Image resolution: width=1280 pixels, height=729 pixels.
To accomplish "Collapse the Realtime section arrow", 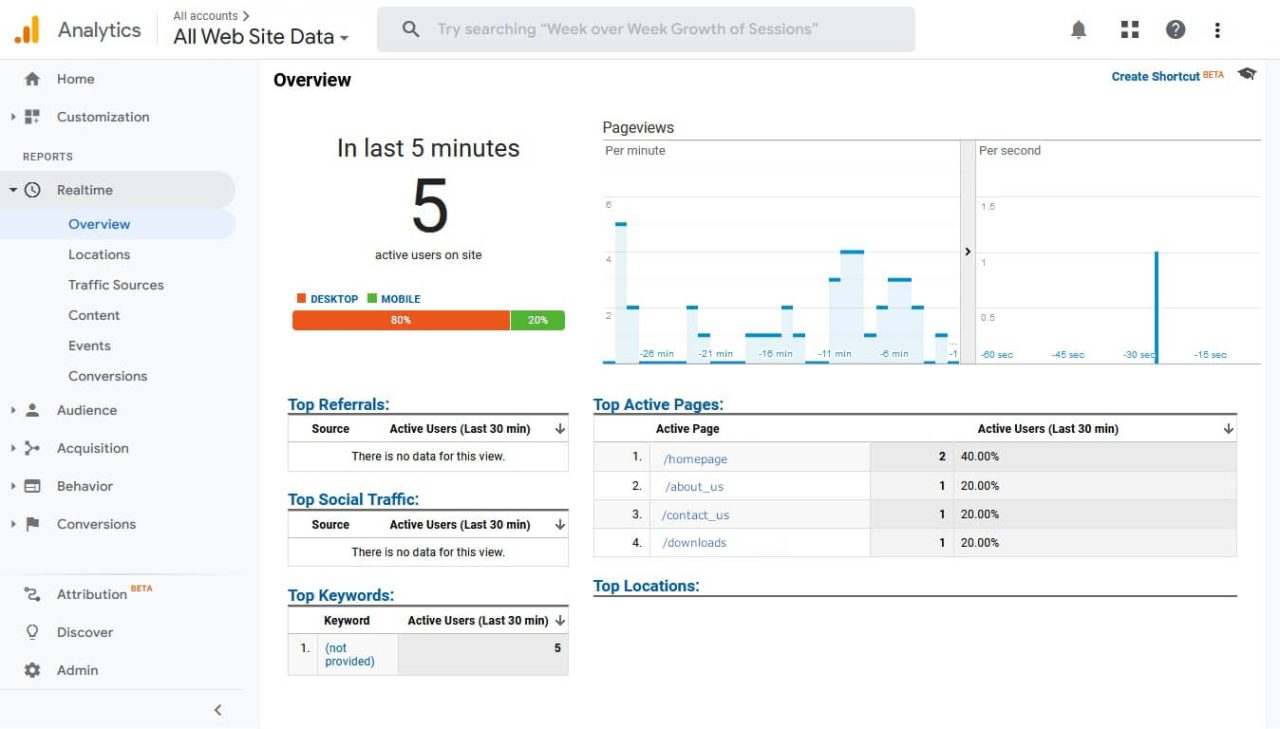I will [x=13, y=190].
